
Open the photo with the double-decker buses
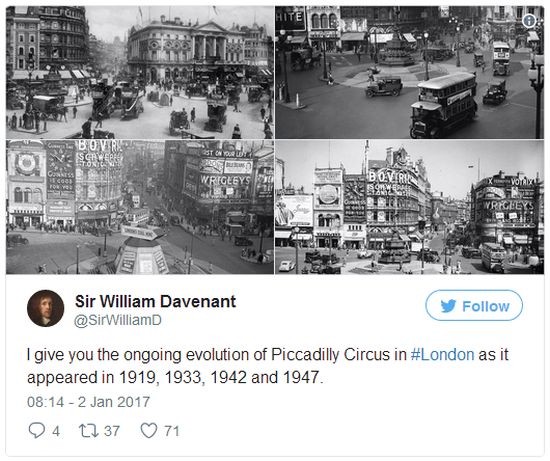[x=409, y=72]
